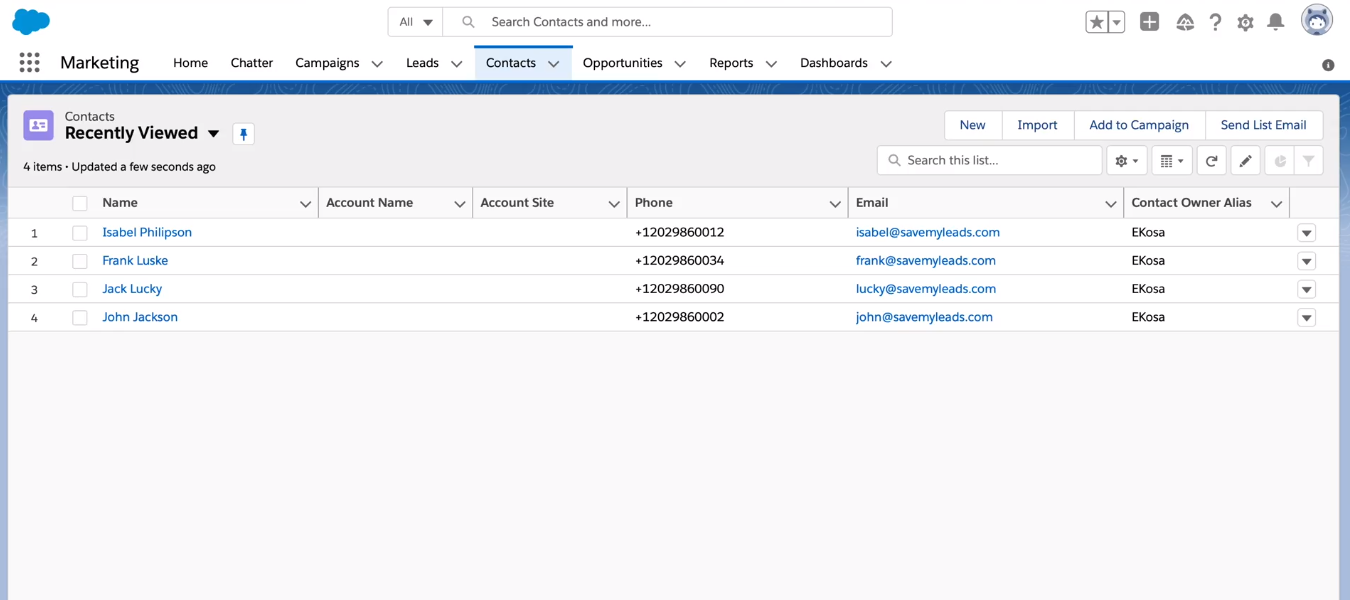Click the info icon at right of nav bar

point(1328,65)
